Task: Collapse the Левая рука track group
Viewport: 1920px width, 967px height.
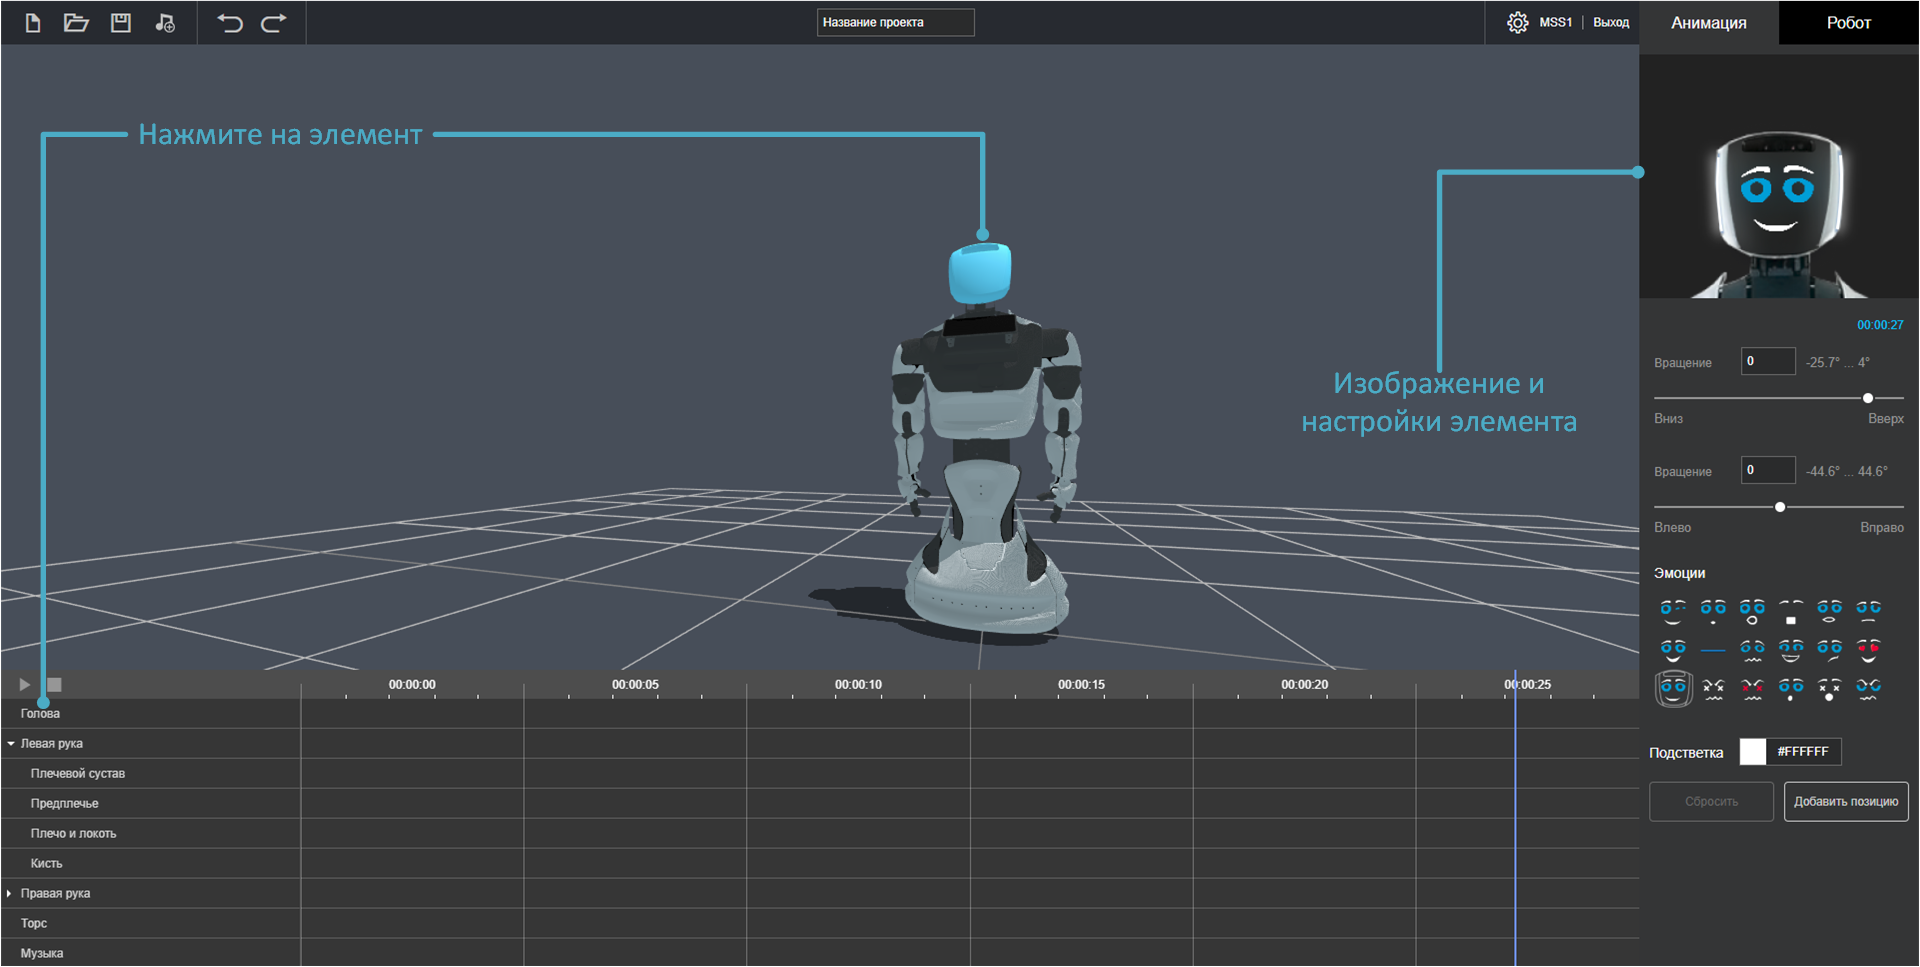Action: click(x=11, y=744)
